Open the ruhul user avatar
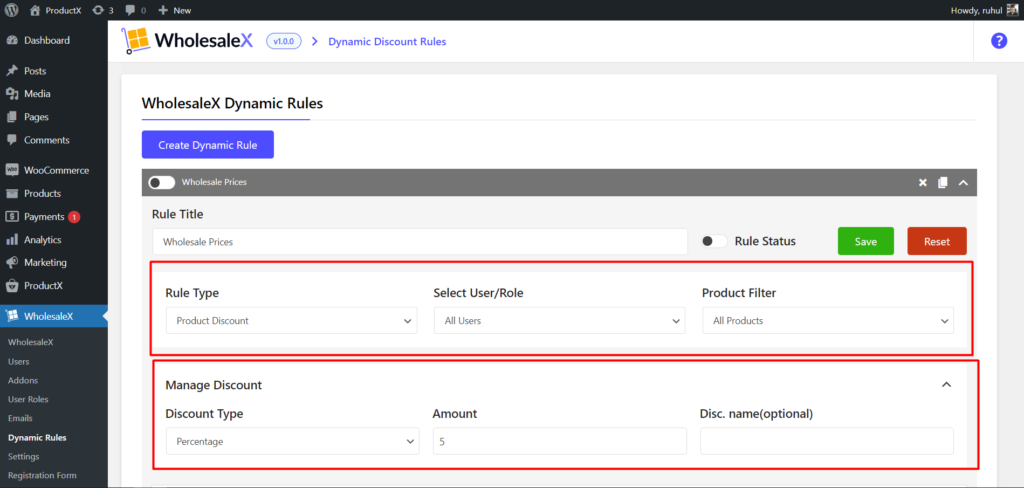Image resolution: width=1024 pixels, height=488 pixels. 1012,10
